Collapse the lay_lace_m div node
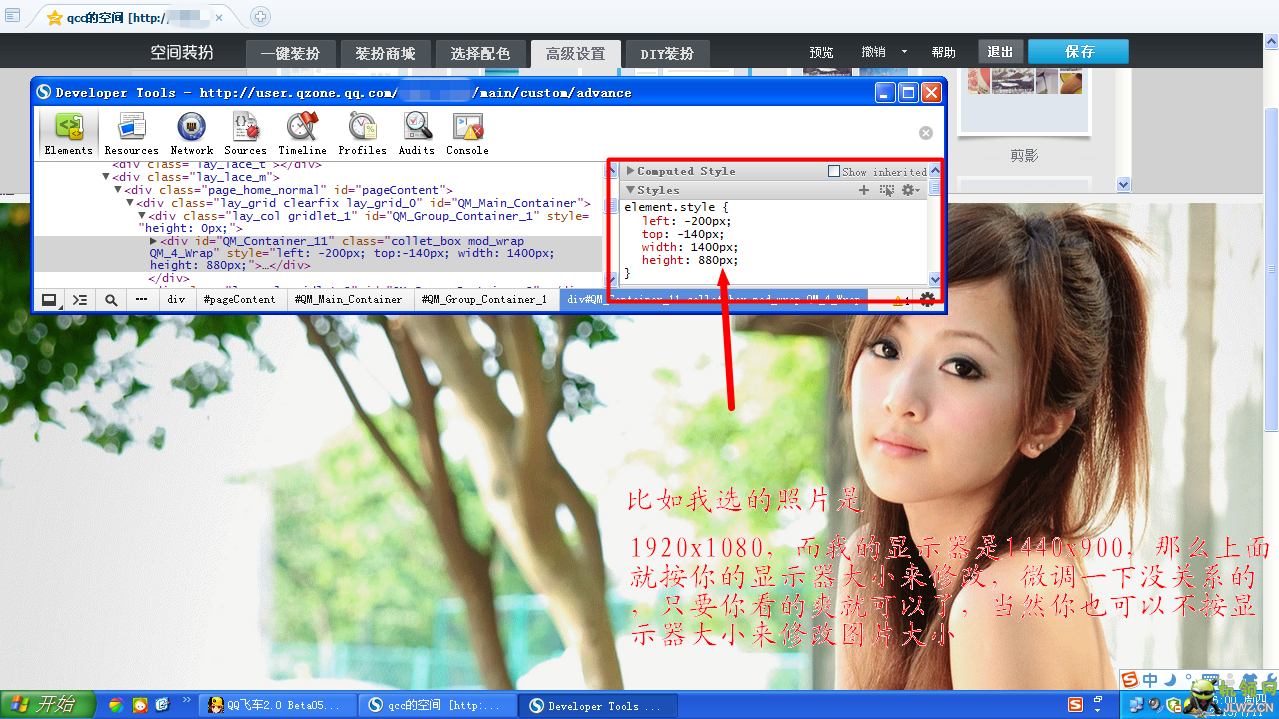This screenshot has width=1279, height=719. click(x=105, y=177)
